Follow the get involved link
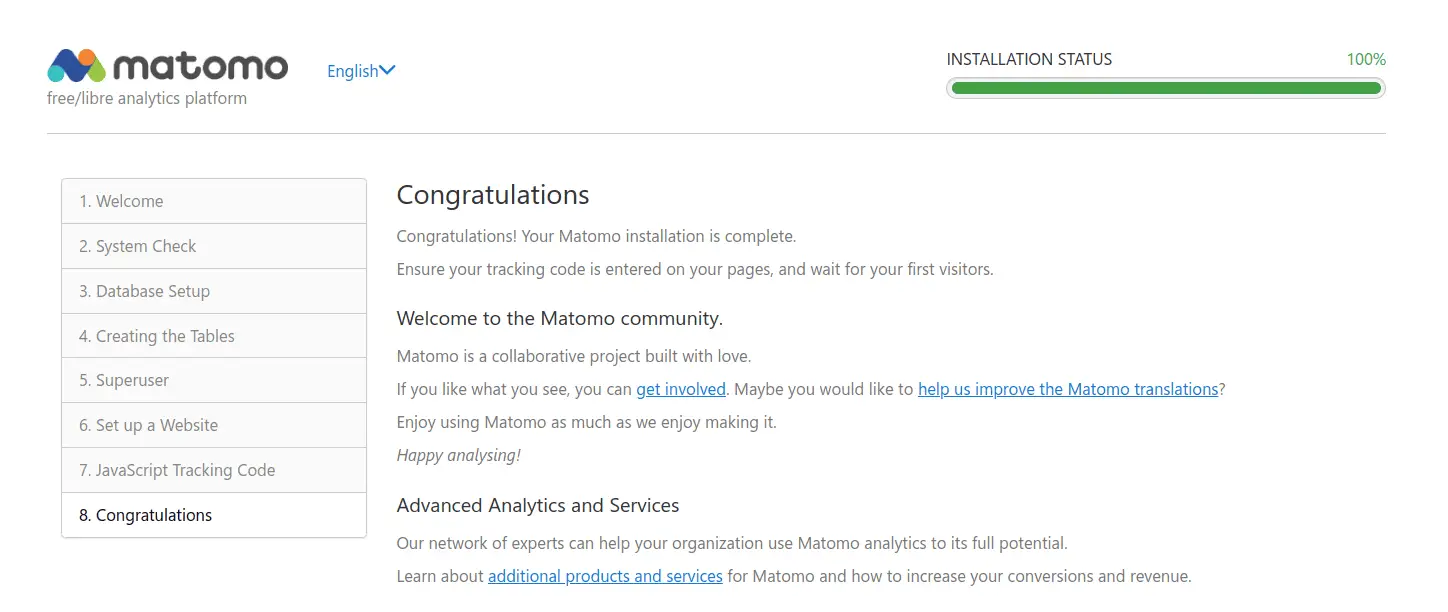The height and width of the screenshot is (612, 1448). (x=681, y=389)
